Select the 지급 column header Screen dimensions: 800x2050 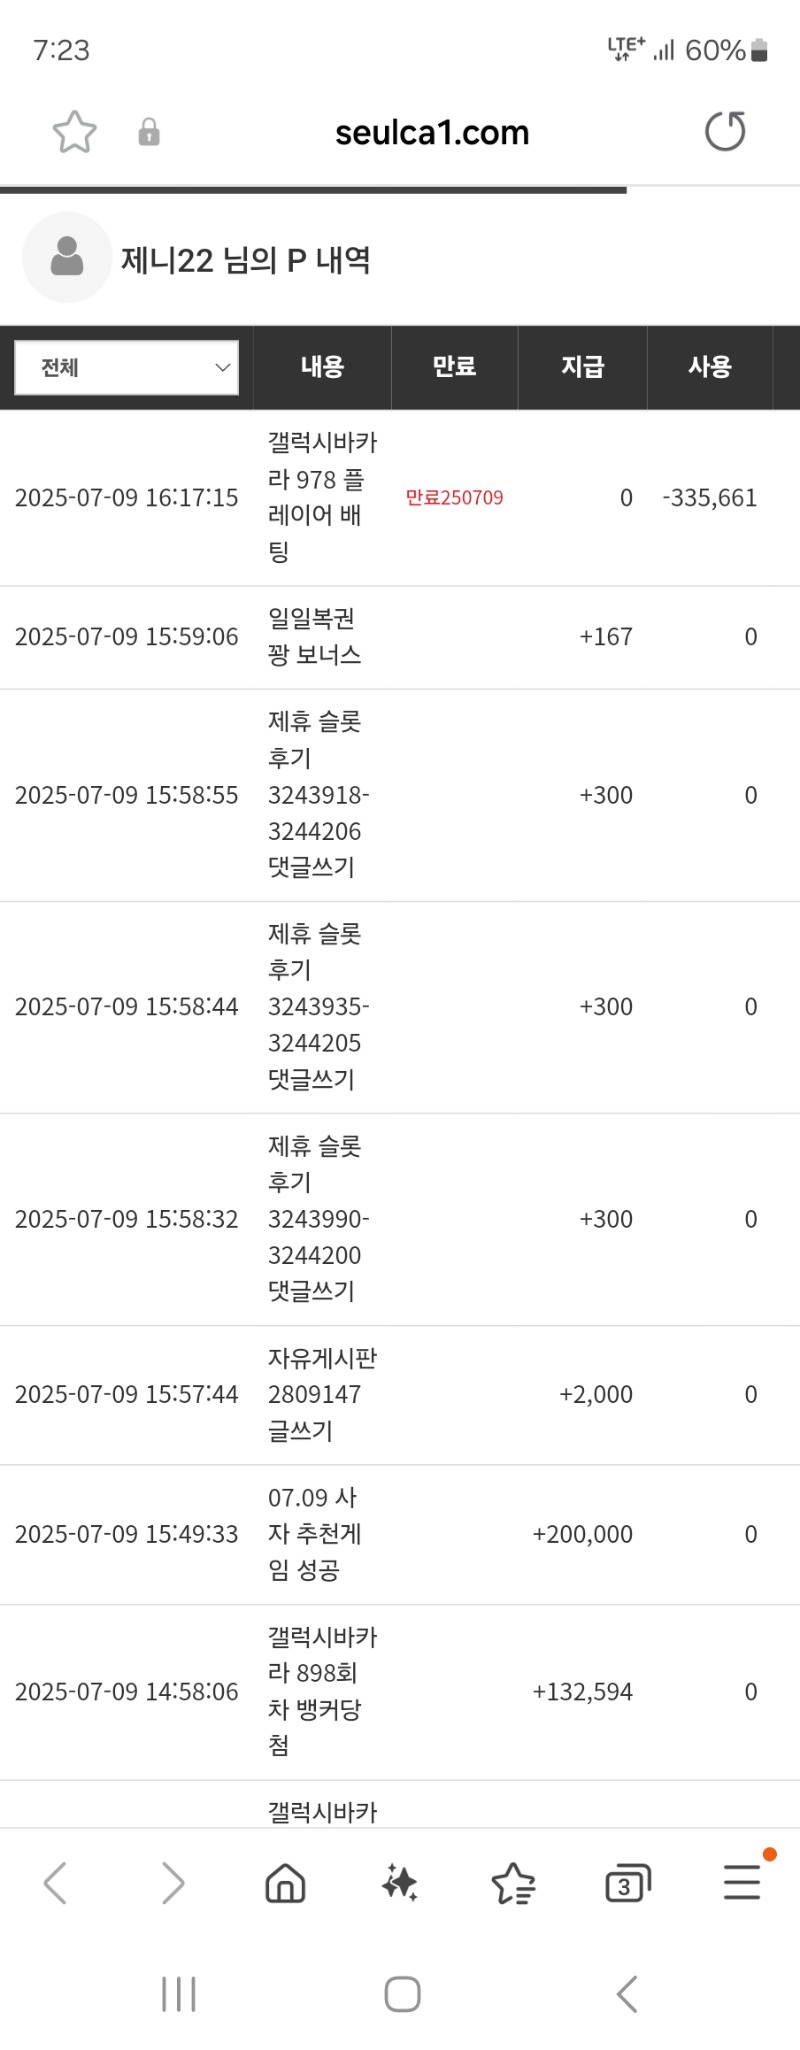(582, 367)
